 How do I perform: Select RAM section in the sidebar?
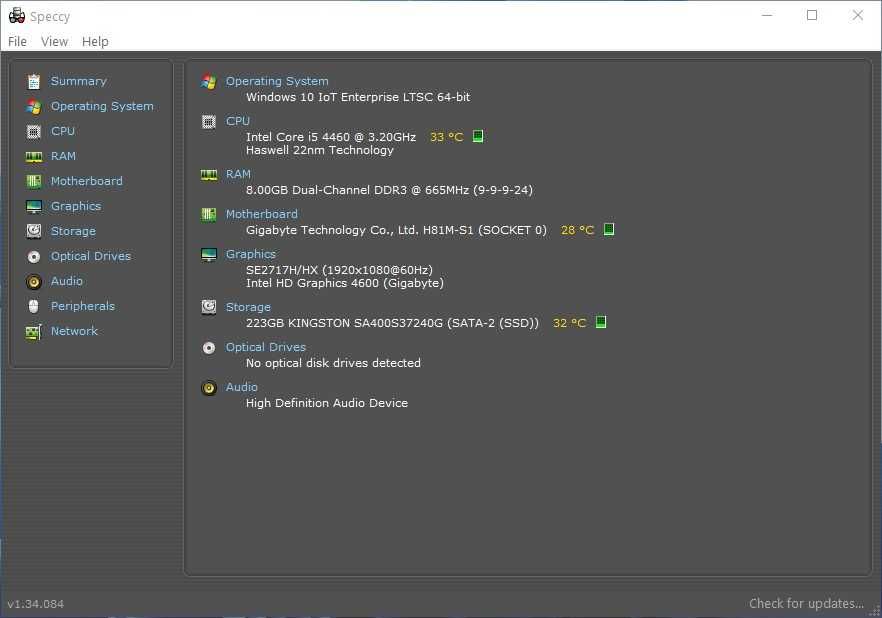pos(64,156)
